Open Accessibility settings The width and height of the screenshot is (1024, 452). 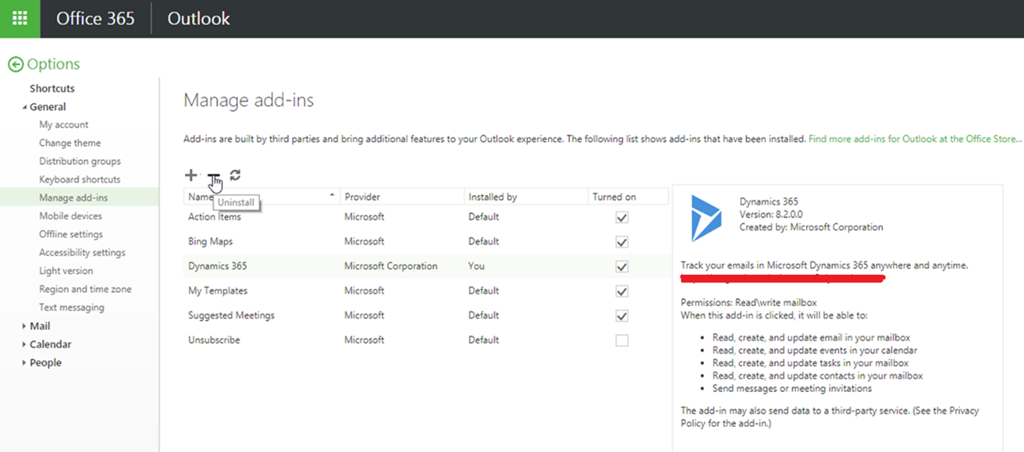(82, 253)
